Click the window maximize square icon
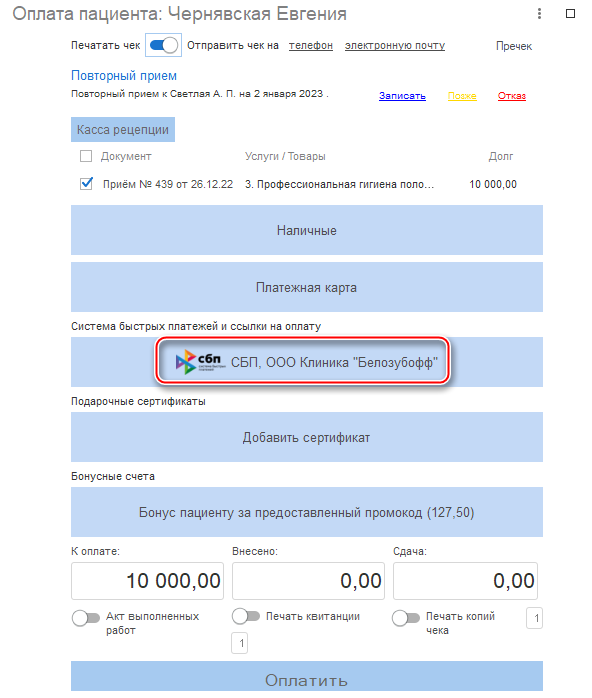The image size is (592, 698). point(570,14)
